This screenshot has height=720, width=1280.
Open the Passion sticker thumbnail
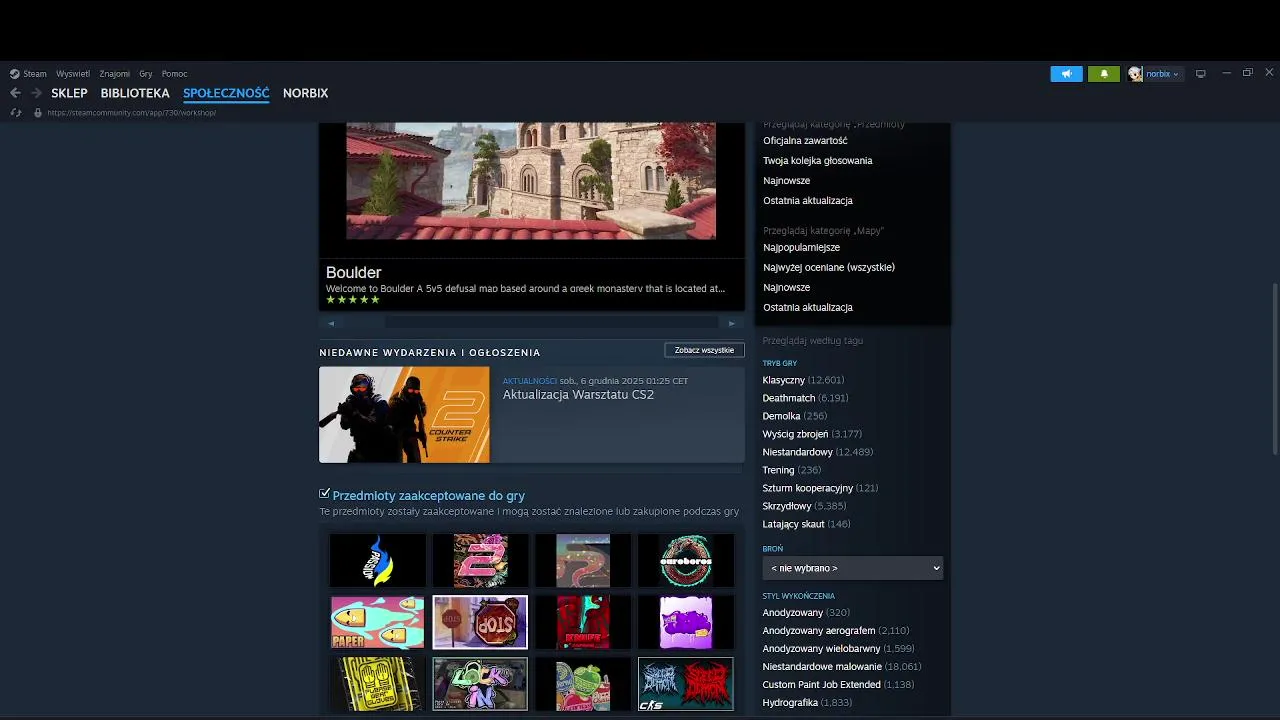pyautogui.click(x=377, y=560)
